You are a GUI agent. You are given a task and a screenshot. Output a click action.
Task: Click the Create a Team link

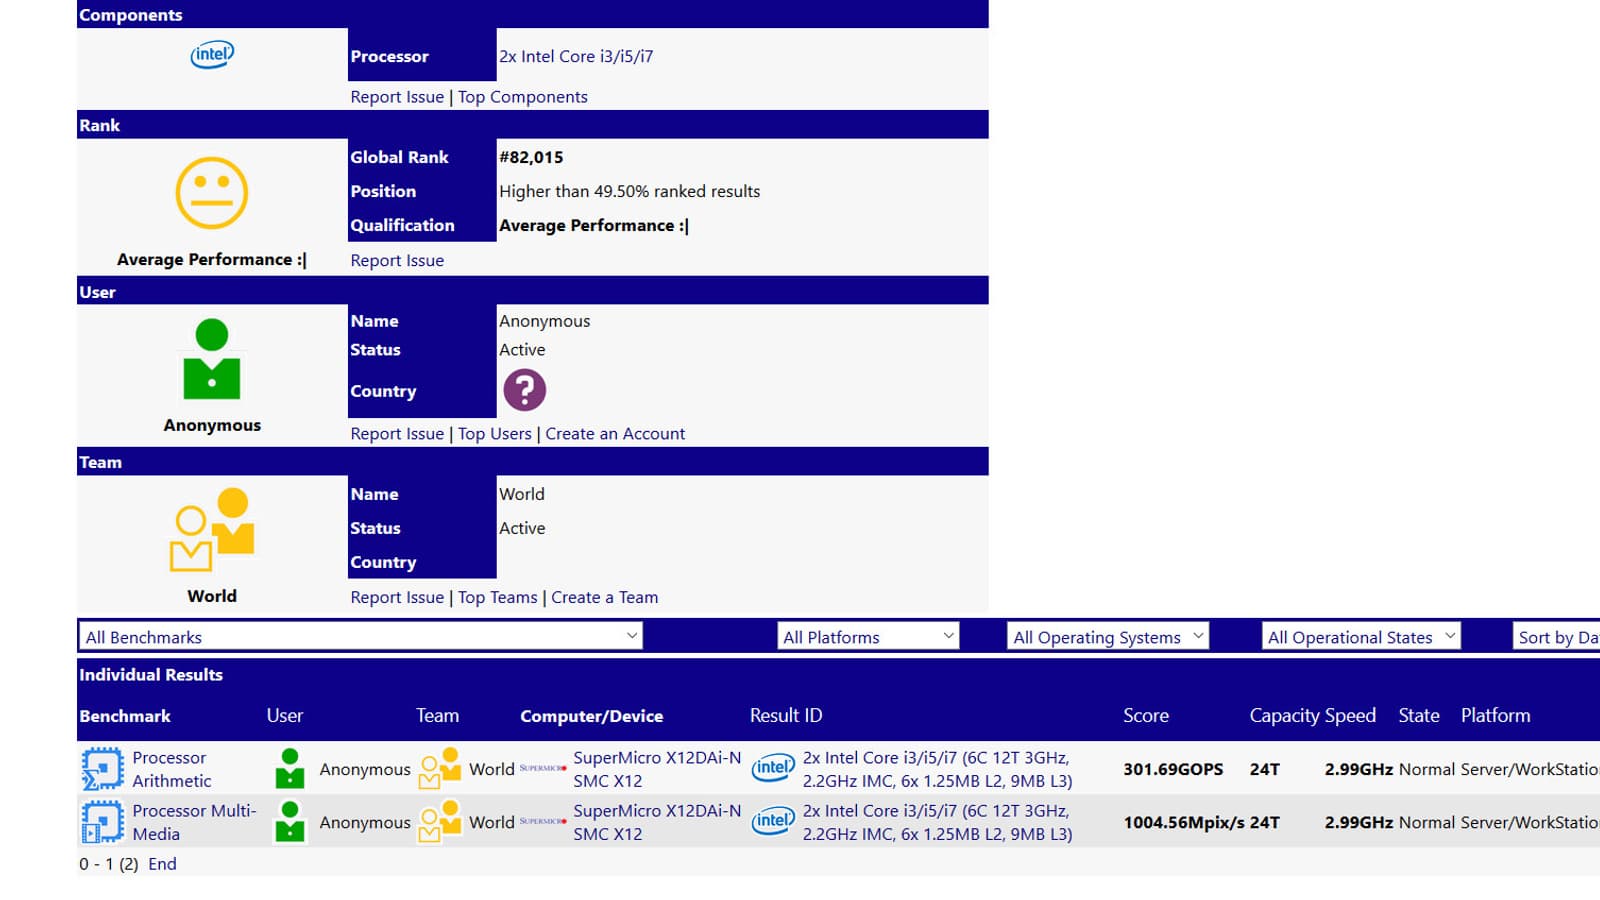pos(605,597)
